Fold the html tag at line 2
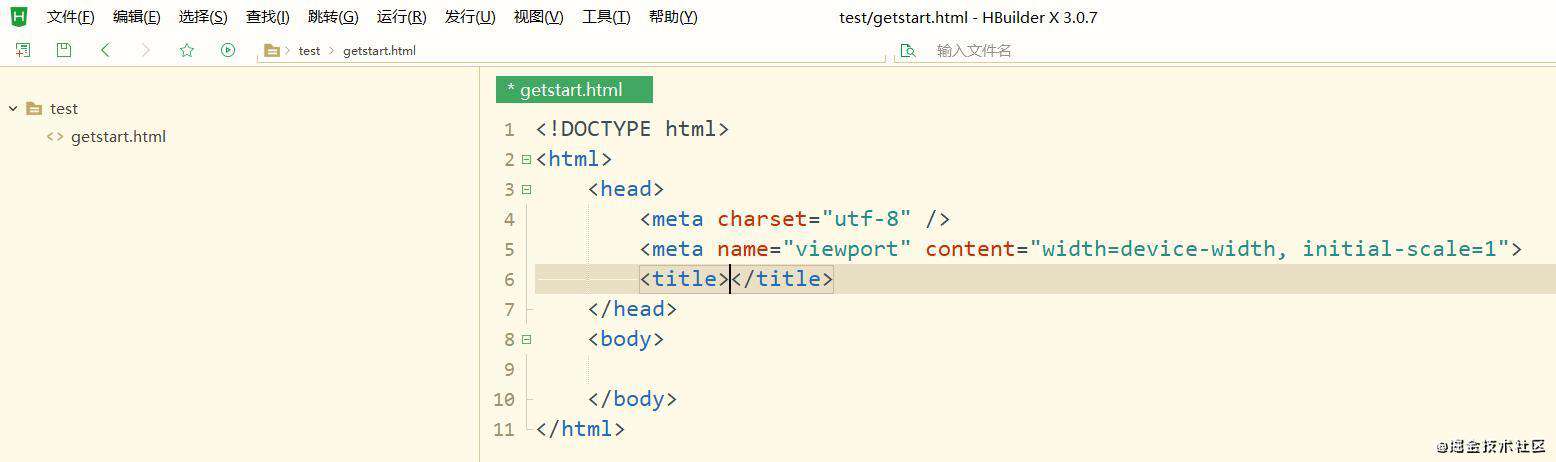The height and width of the screenshot is (462, 1556). (x=526, y=159)
